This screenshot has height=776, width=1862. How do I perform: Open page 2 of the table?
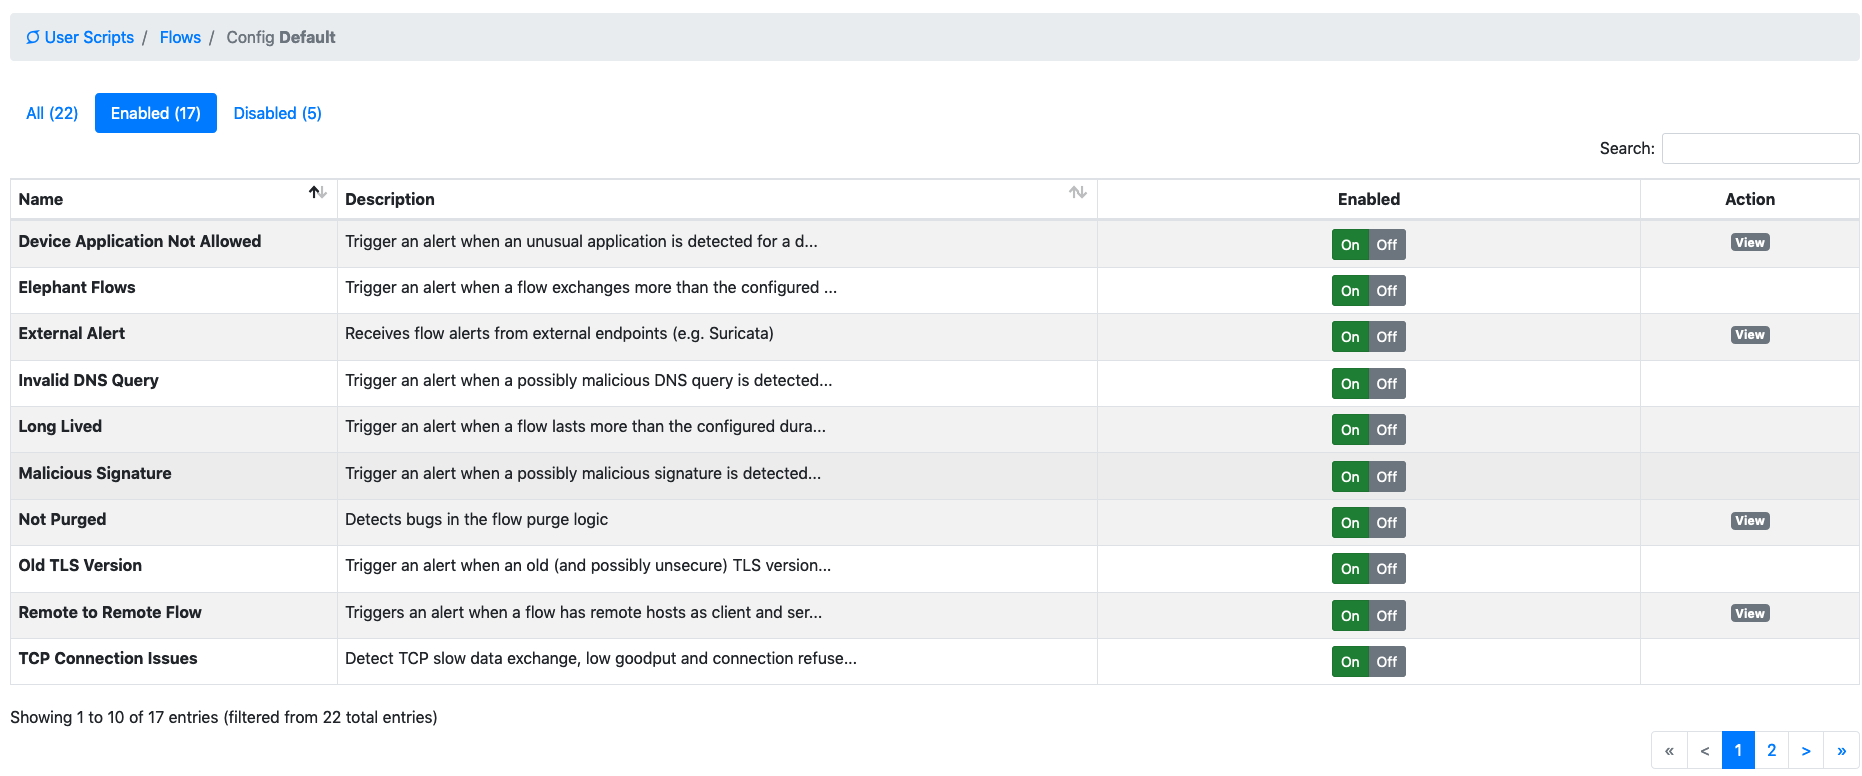pos(1771,751)
